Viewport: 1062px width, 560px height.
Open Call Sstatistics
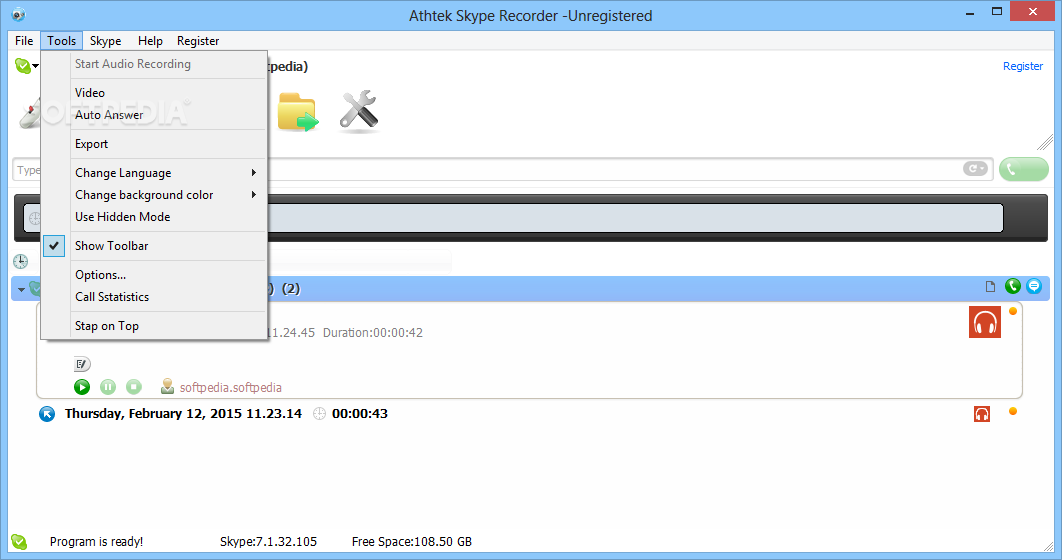click(154, 297)
